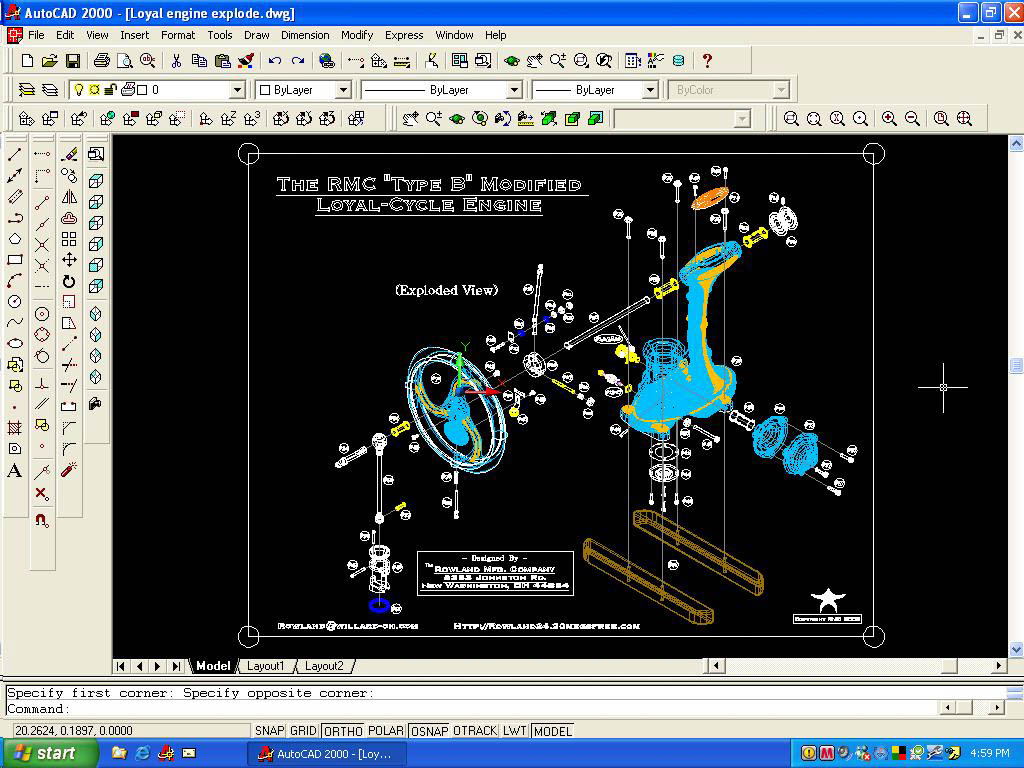This screenshot has height=768, width=1024.
Task: Click AutoCAD 2000 taskbar button
Action: point(326,753)
